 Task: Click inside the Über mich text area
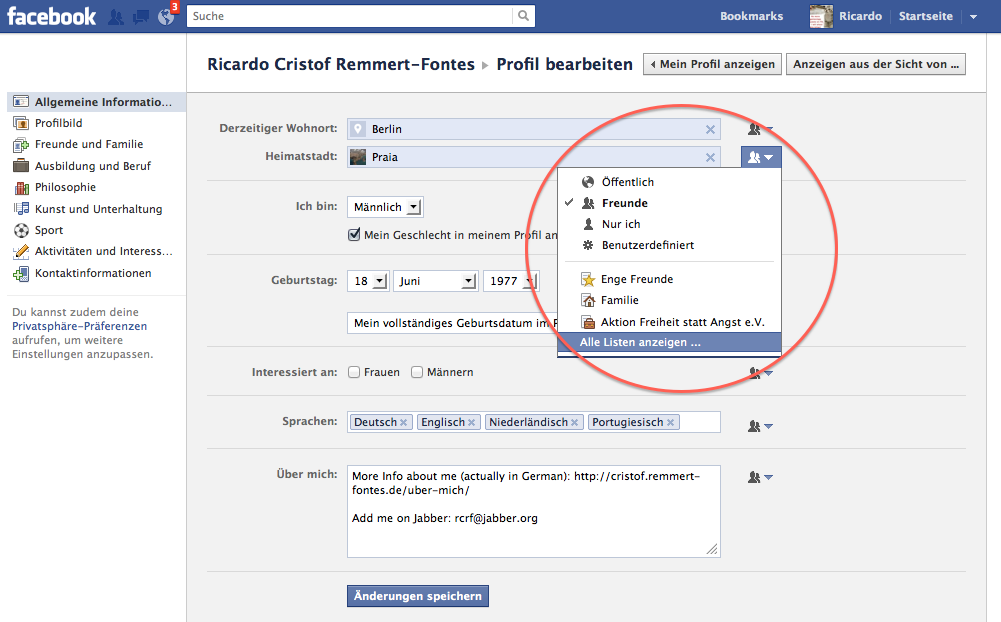[x=534, y=512]
